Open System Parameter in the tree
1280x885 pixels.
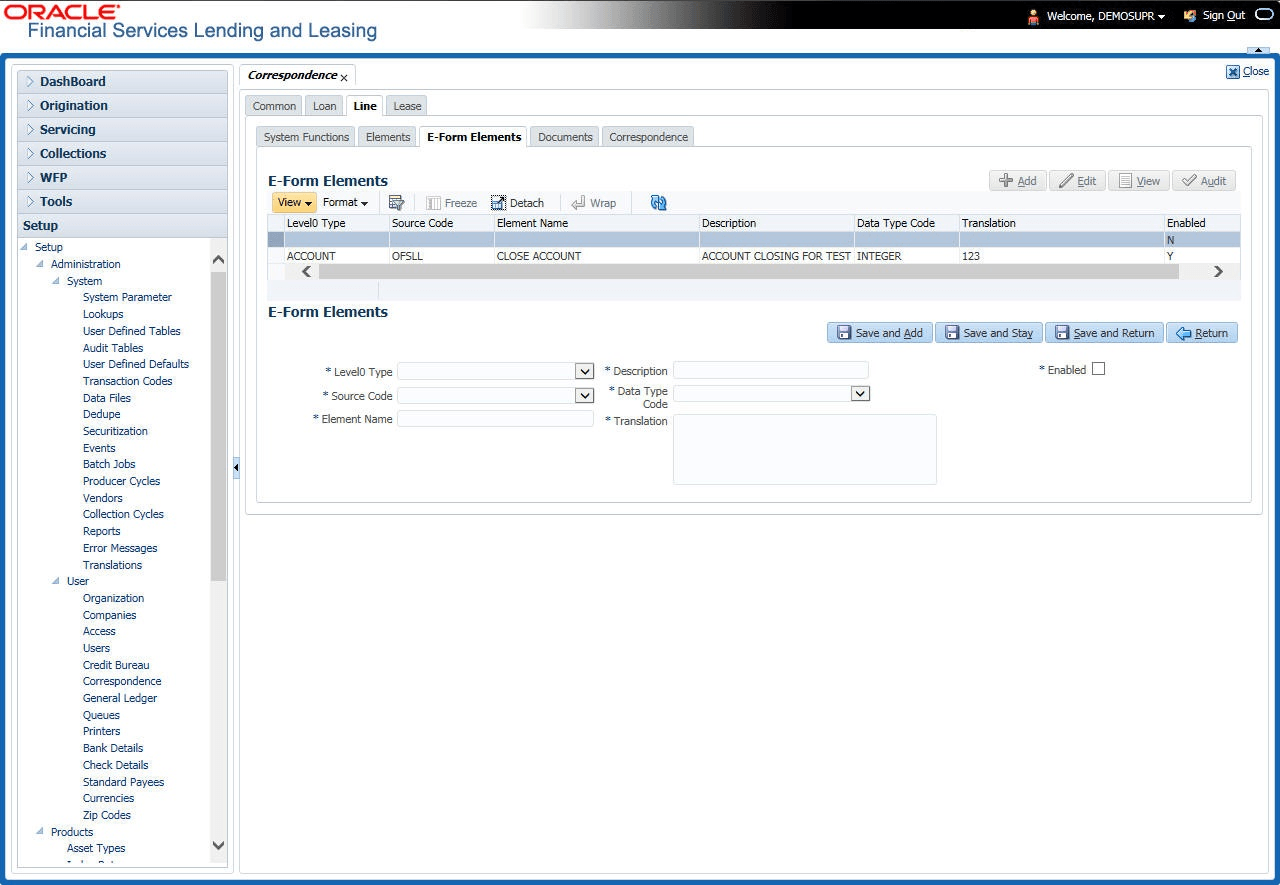point(127,297)
